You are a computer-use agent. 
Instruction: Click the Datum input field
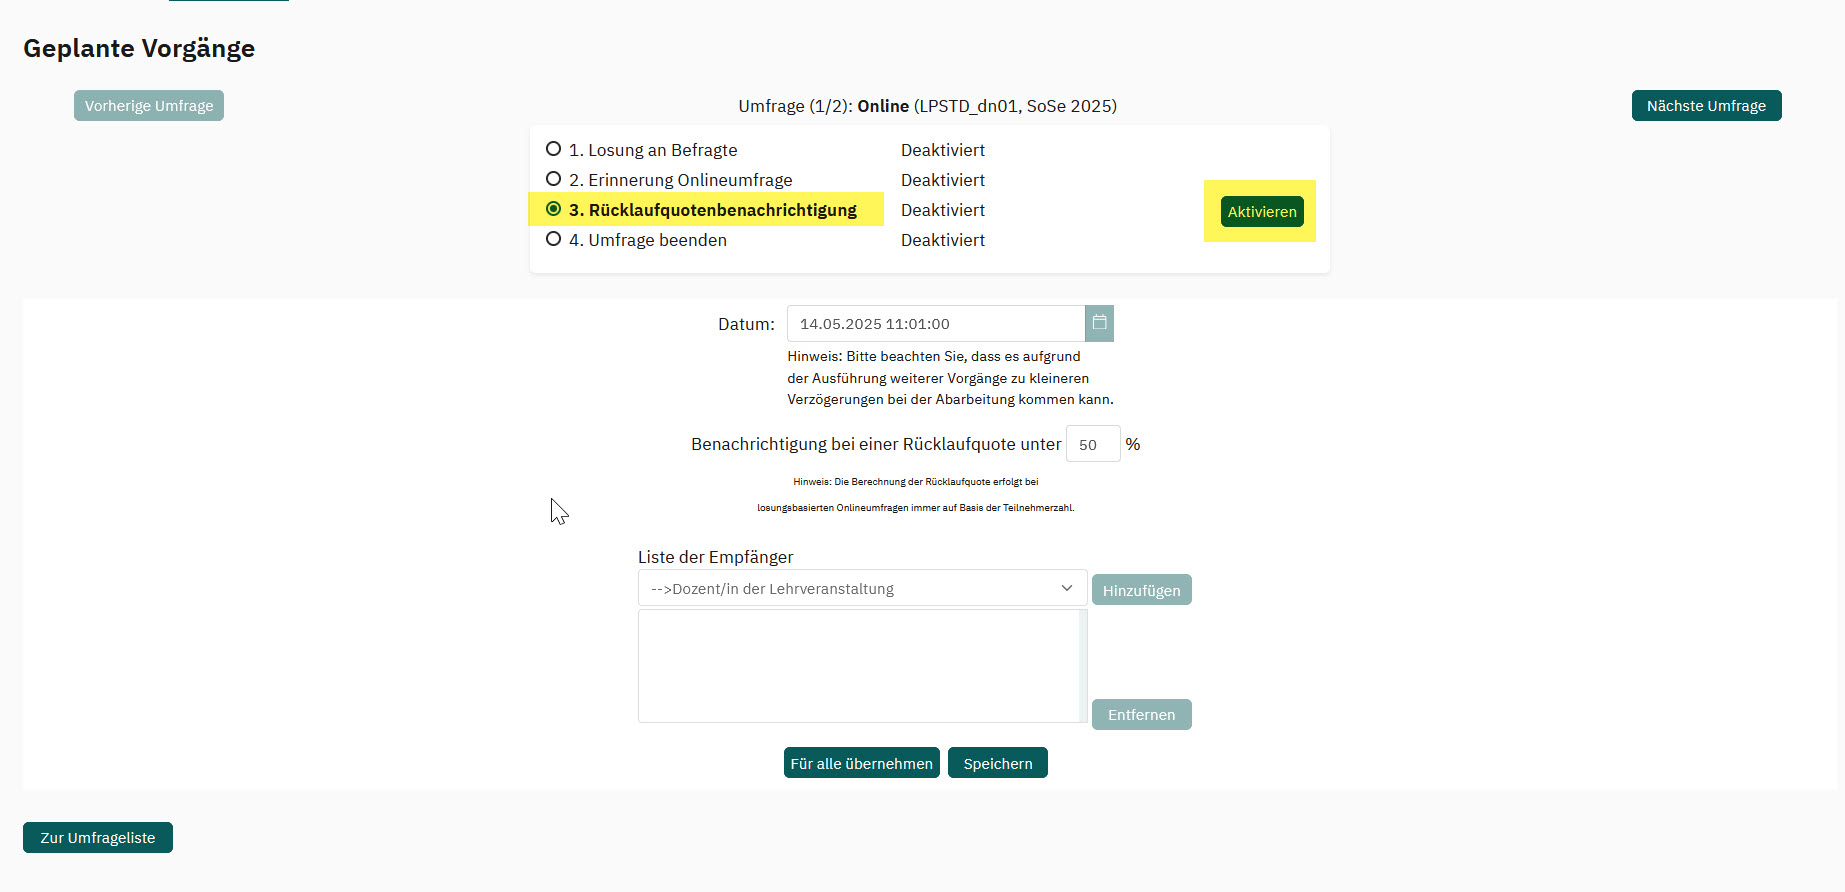[x=936, y=323]
